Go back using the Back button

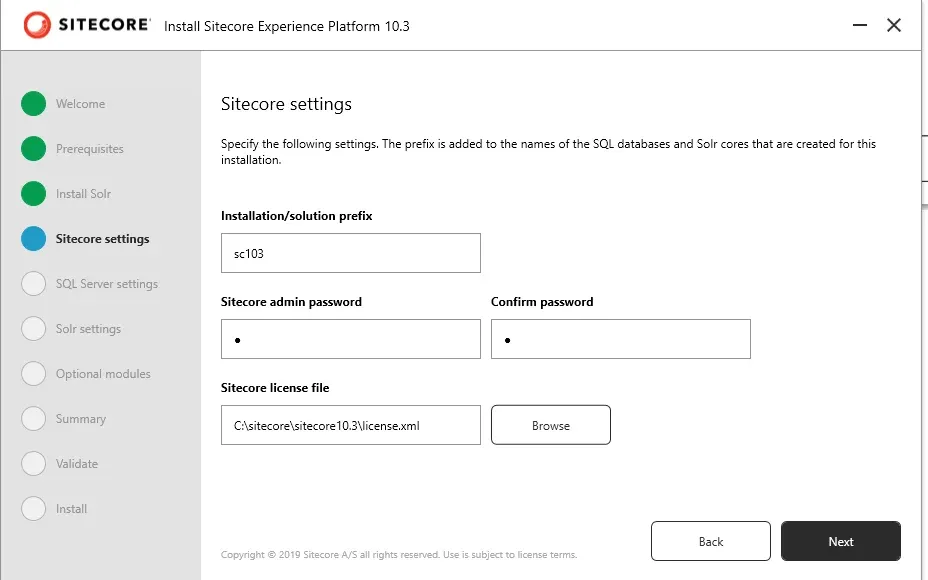pyautogui.click(x=710, y=541)
